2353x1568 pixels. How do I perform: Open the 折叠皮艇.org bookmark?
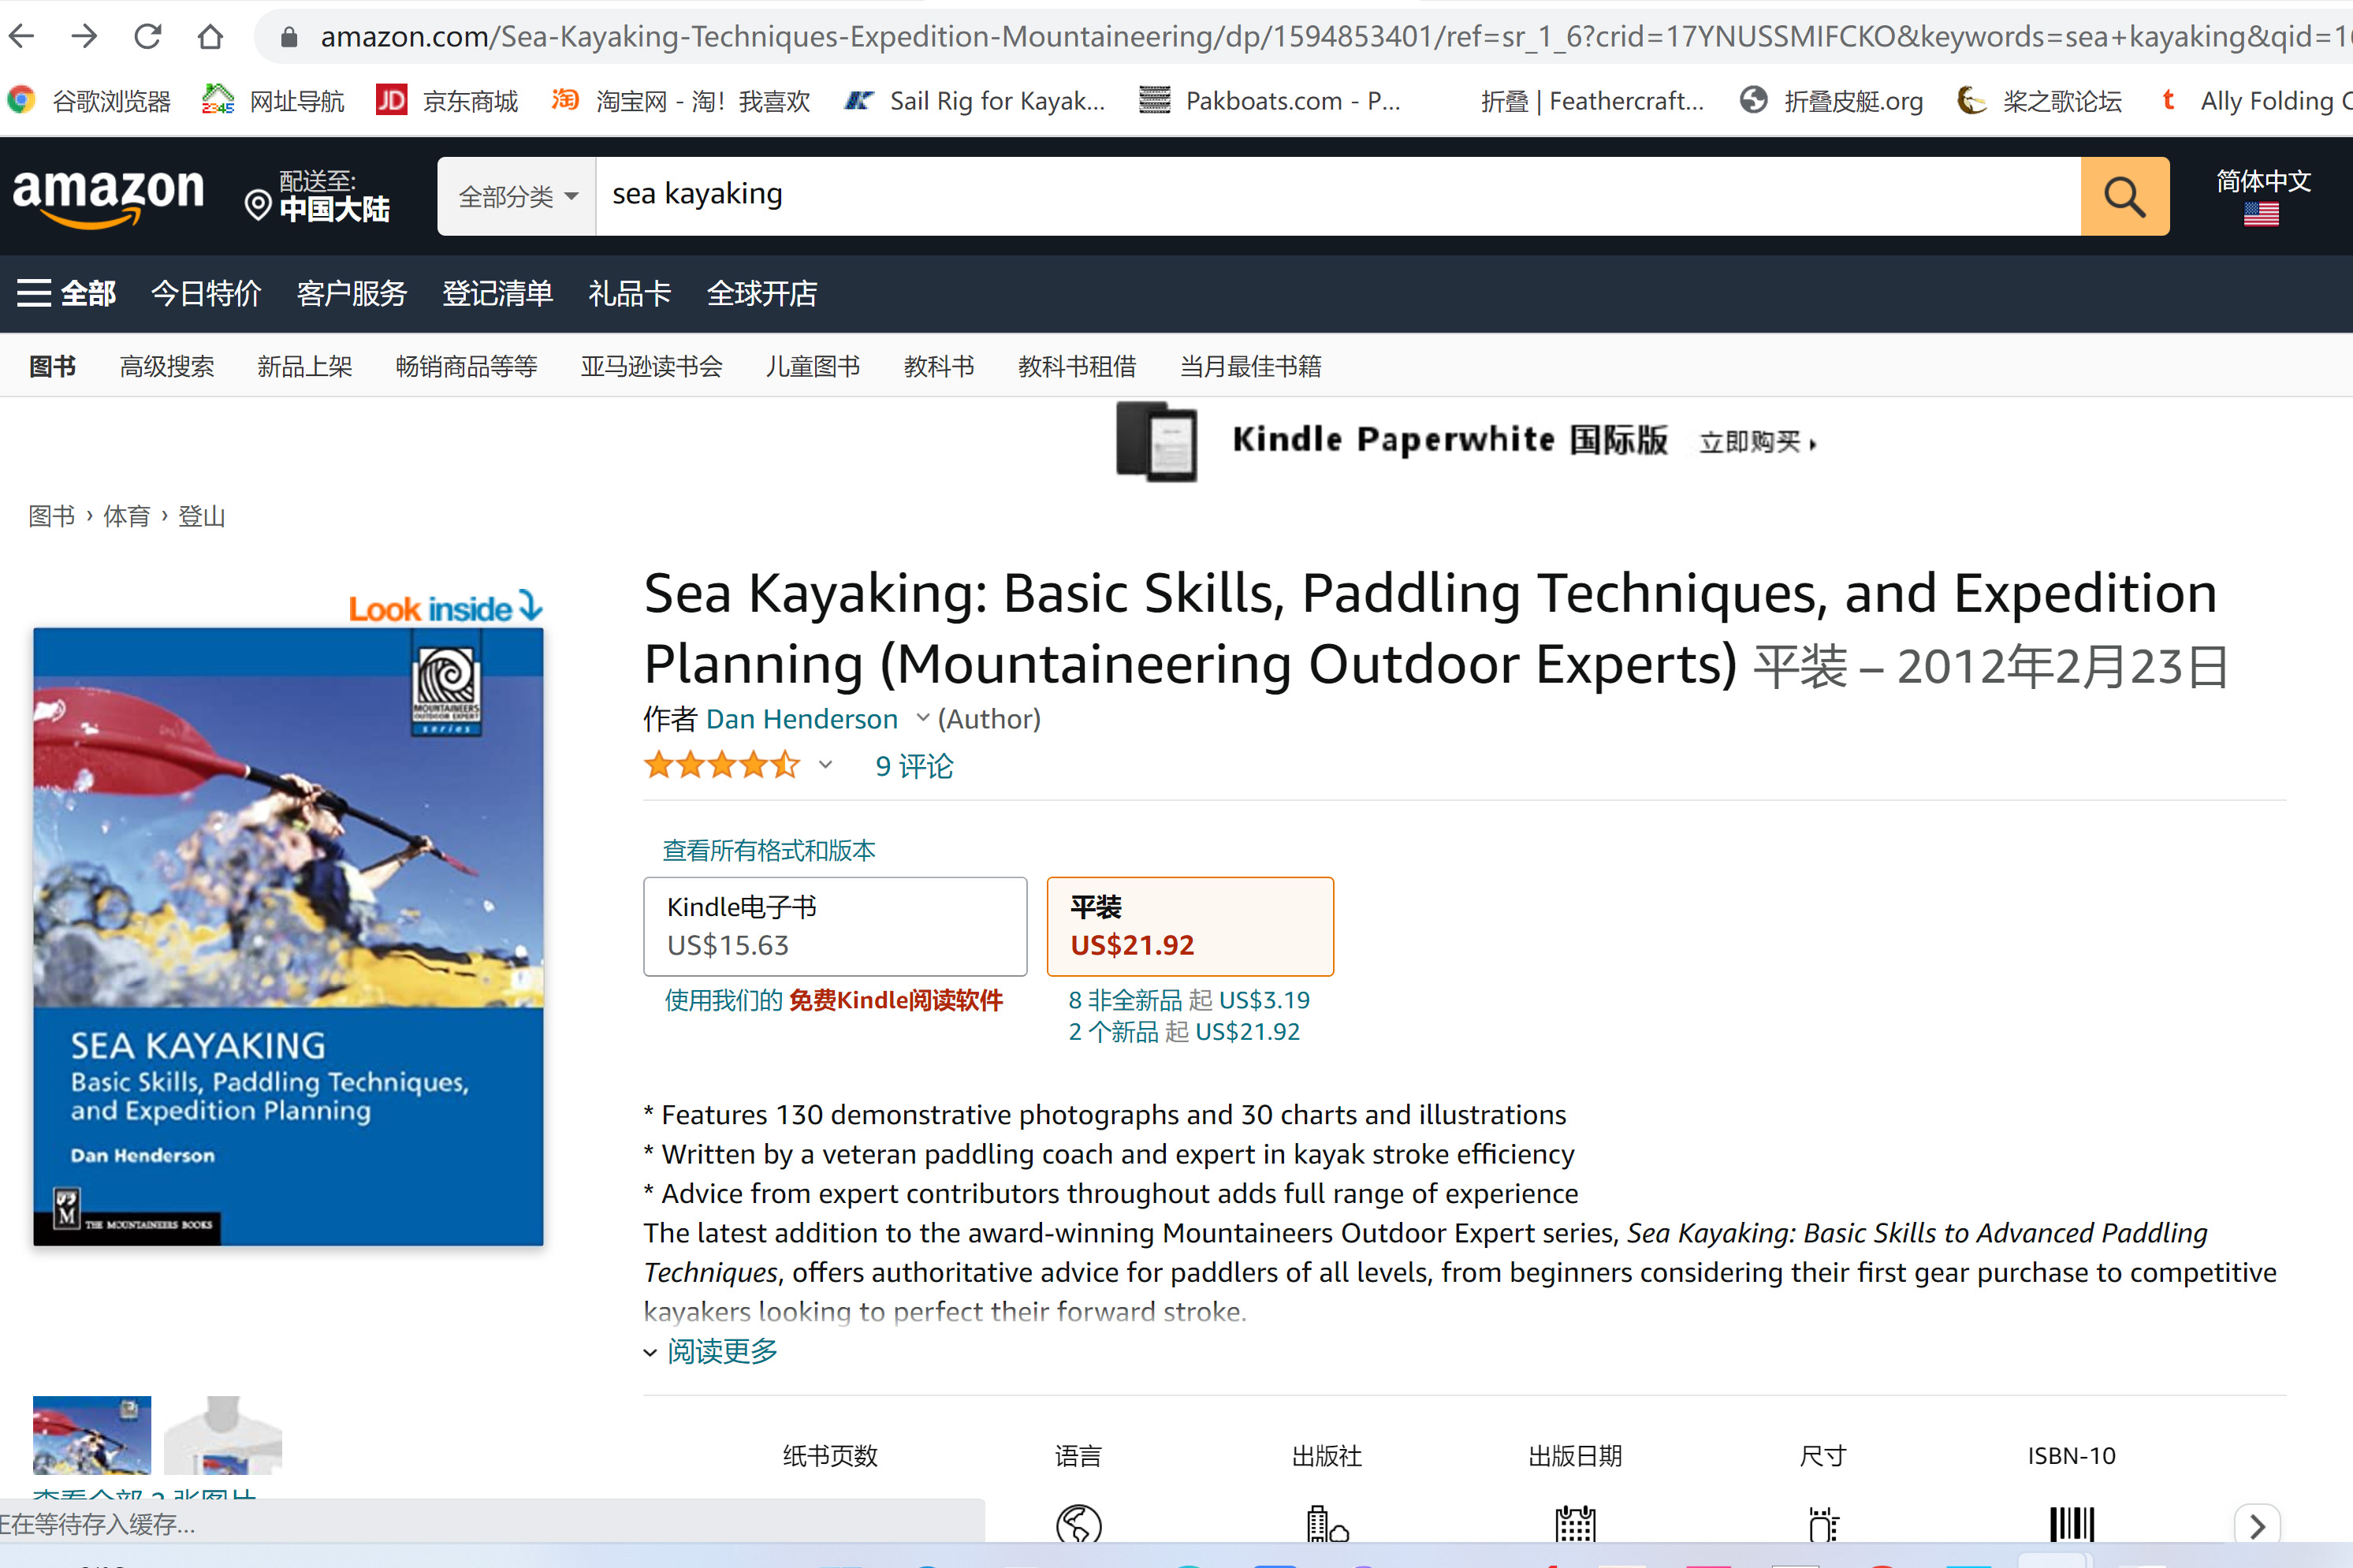(x=1832, y=101)
